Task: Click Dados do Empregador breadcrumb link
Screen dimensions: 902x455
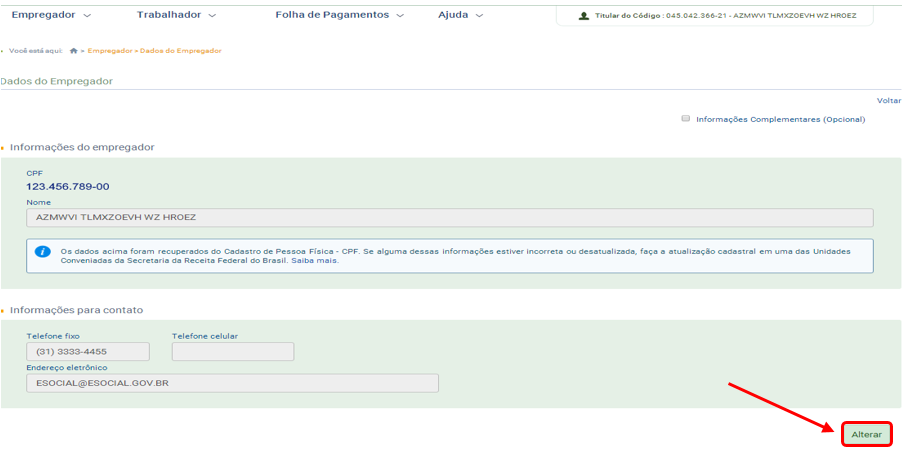Action: [181, 51]
